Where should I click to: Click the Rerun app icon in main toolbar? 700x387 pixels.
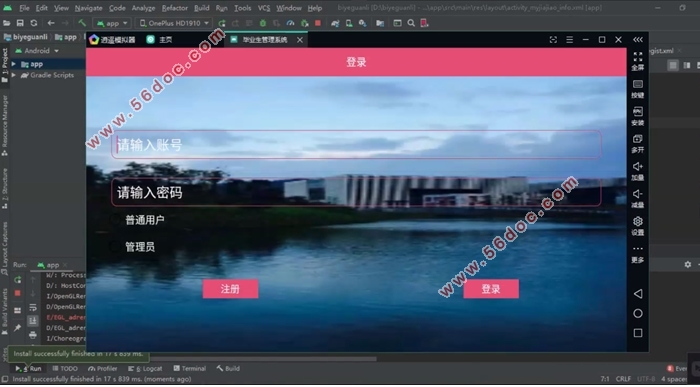(x=222, y=23)
